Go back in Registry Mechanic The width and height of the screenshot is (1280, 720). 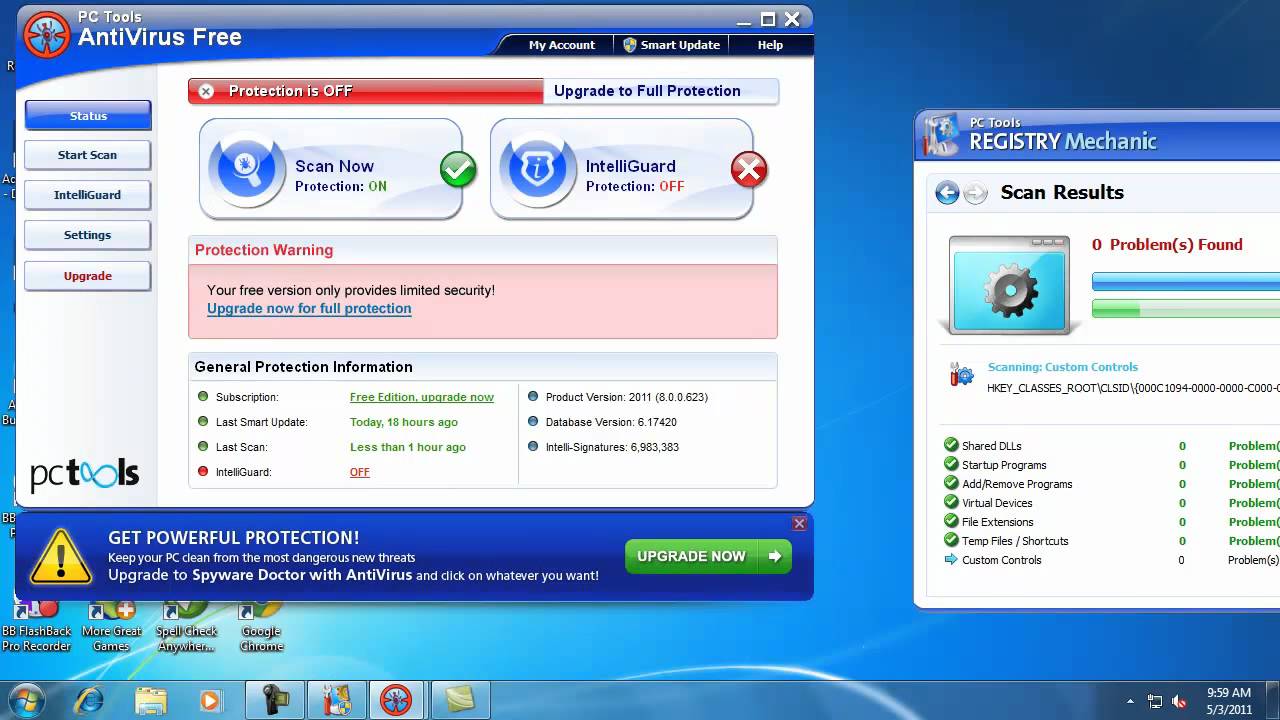(947, 193)
